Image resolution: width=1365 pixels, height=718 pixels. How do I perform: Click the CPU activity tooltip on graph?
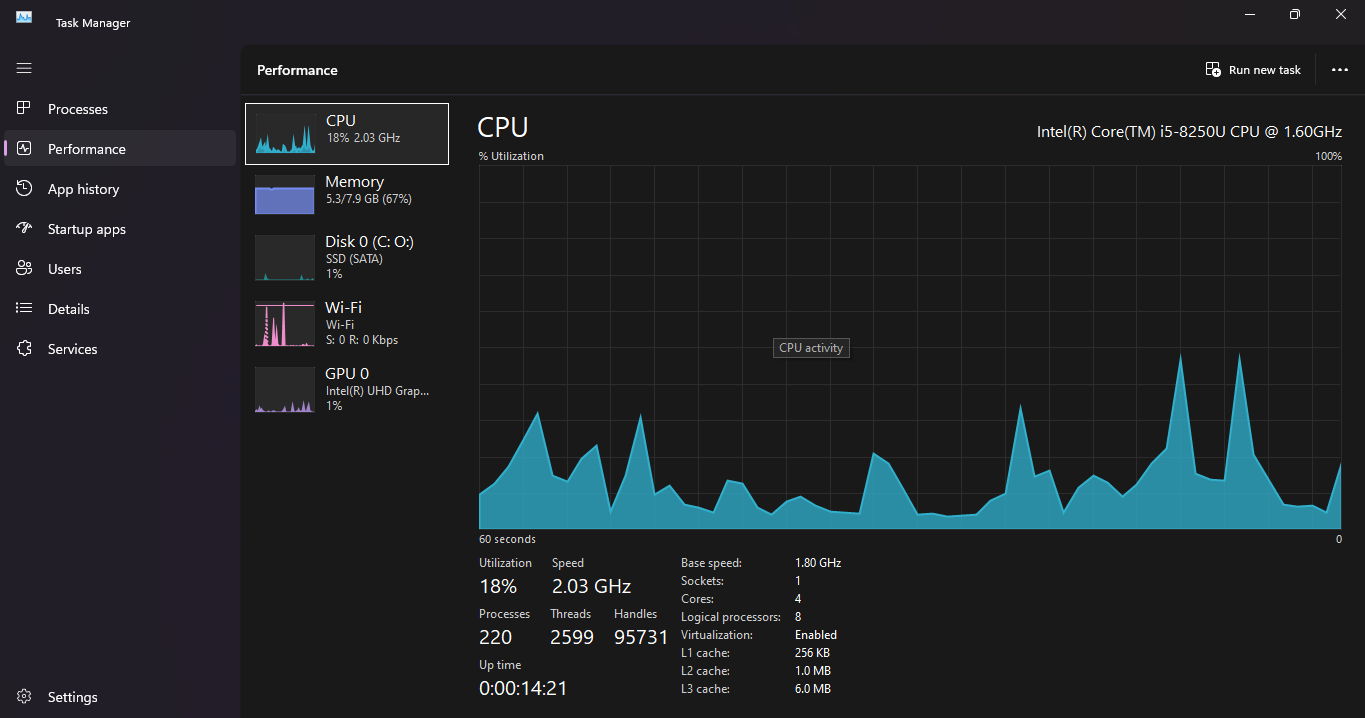pos(811,348)
